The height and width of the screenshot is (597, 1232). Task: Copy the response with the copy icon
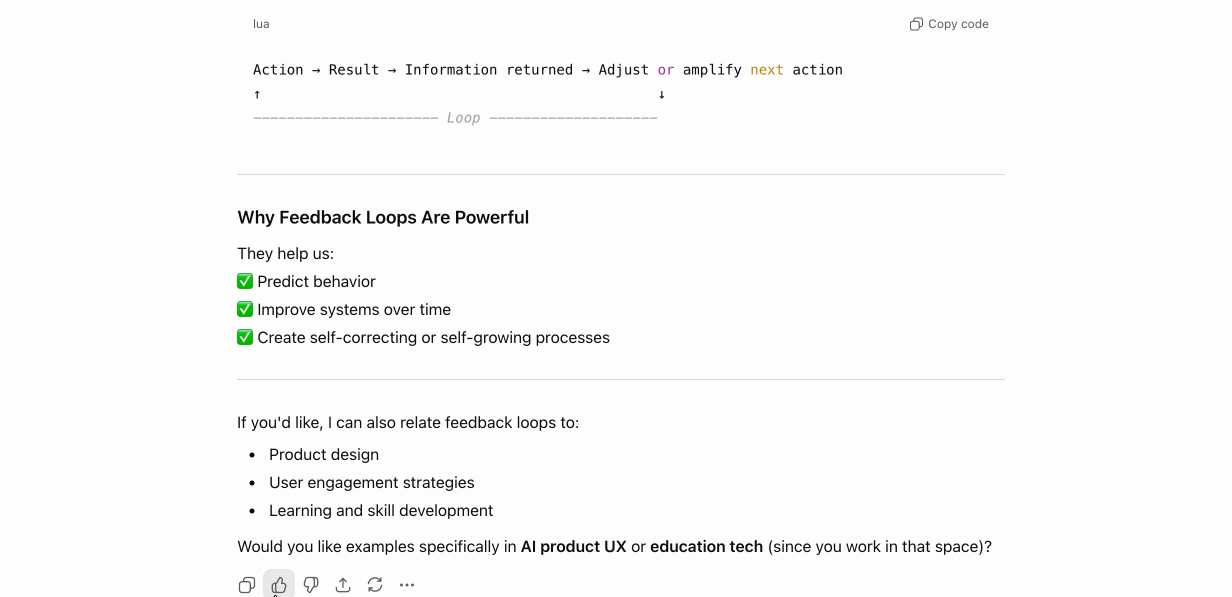(x=247, y=585)
